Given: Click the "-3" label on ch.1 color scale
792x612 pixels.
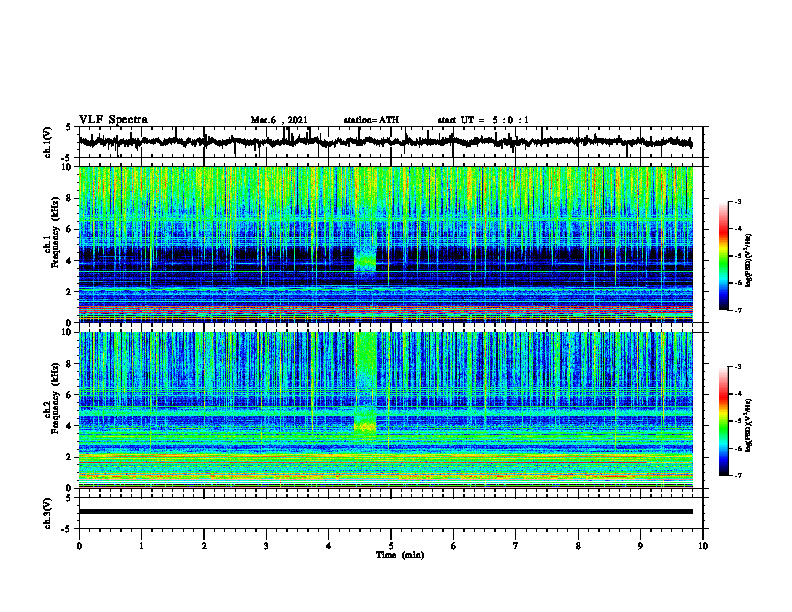Looking at the screenshot, I should click(737, 201).
